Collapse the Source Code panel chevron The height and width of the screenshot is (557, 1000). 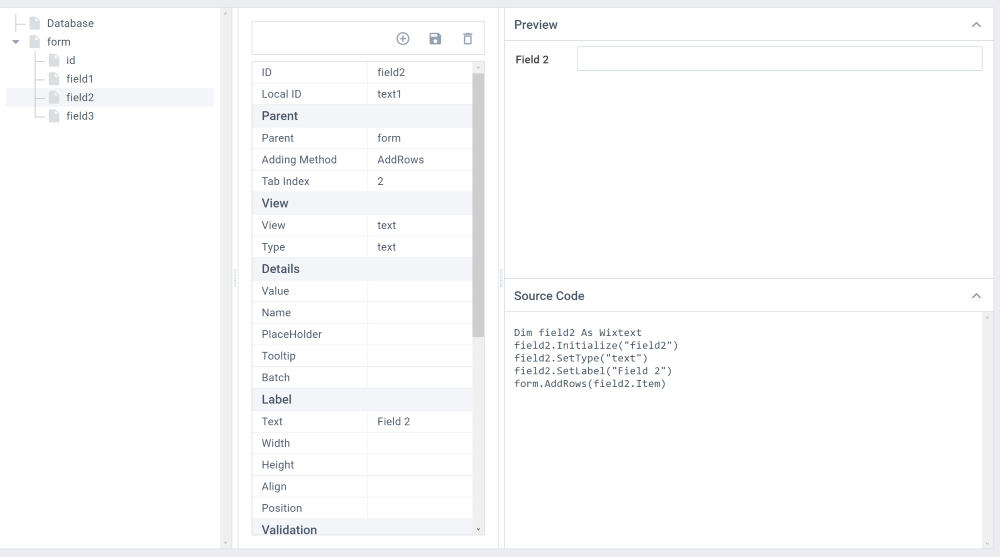pyautogui.click(x=976, y=296)
